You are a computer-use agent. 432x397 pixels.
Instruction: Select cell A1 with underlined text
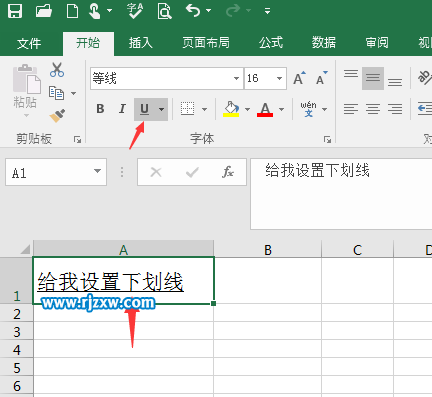[124, 281]
